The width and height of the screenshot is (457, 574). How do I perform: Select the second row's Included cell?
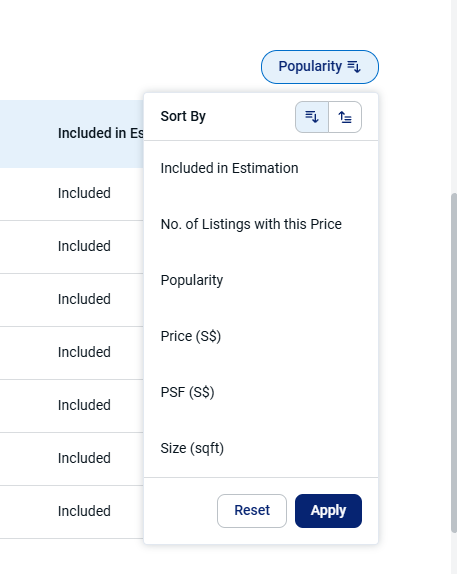coord(84,246)
